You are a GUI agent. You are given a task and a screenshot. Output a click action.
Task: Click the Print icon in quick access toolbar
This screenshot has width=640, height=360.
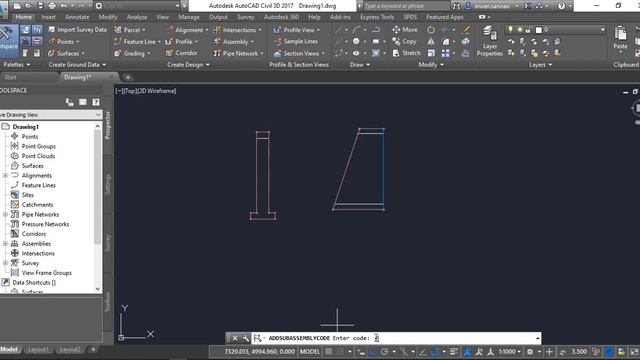point(52,6)
